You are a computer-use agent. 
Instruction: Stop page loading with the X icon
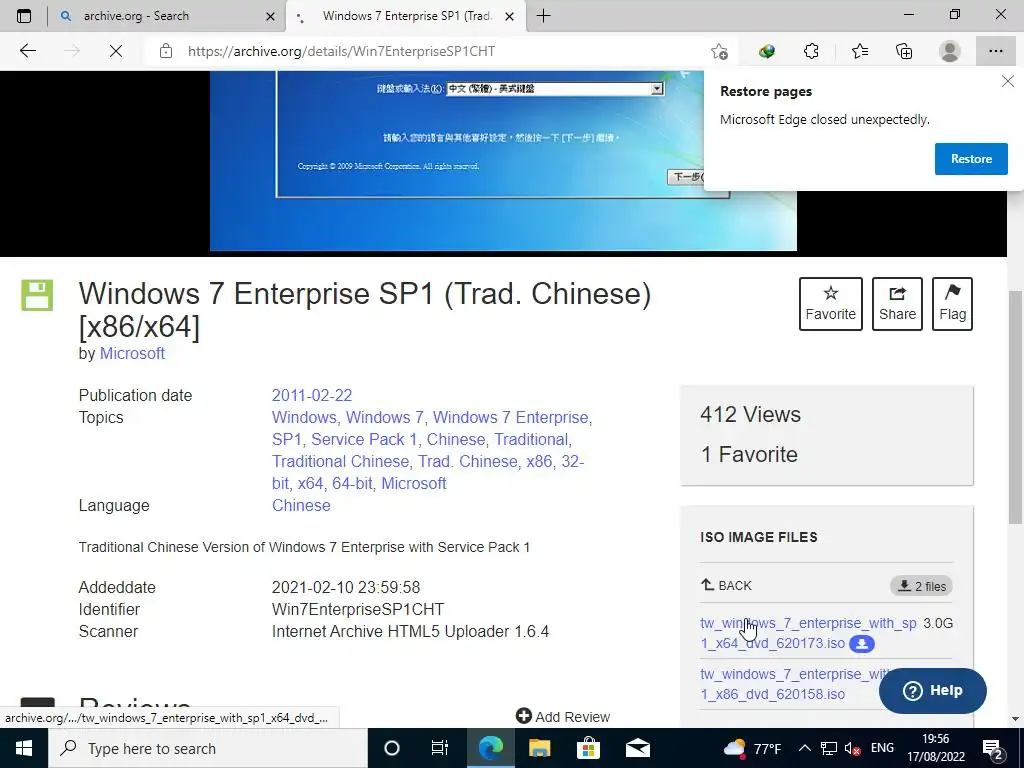click(x=116, y=51)
